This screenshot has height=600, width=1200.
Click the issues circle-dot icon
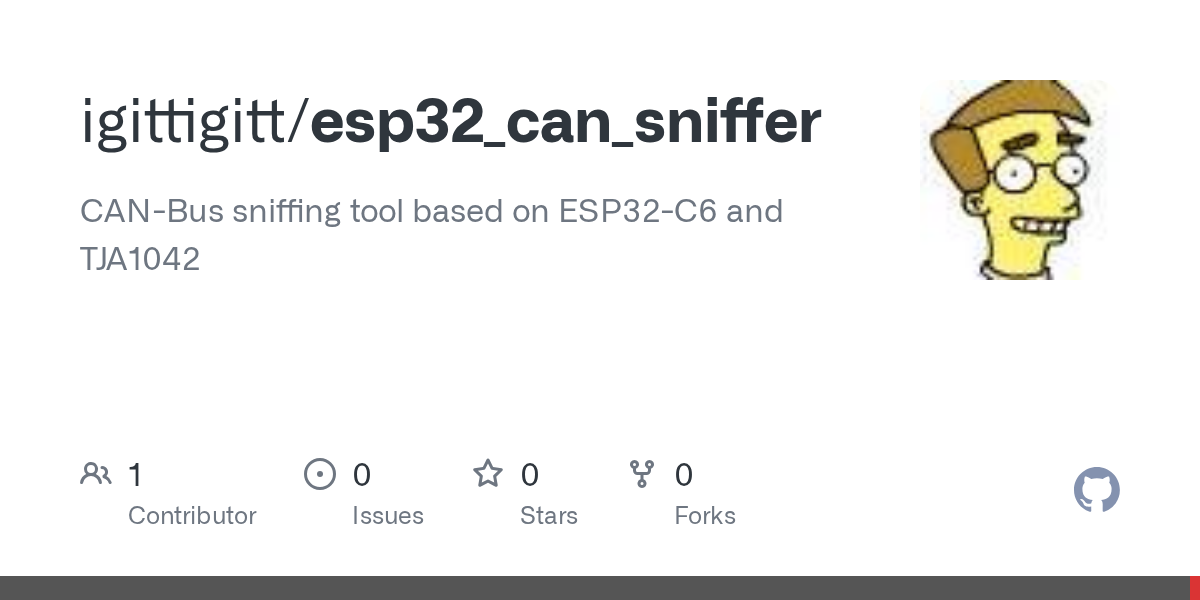[x=320, y=474]
